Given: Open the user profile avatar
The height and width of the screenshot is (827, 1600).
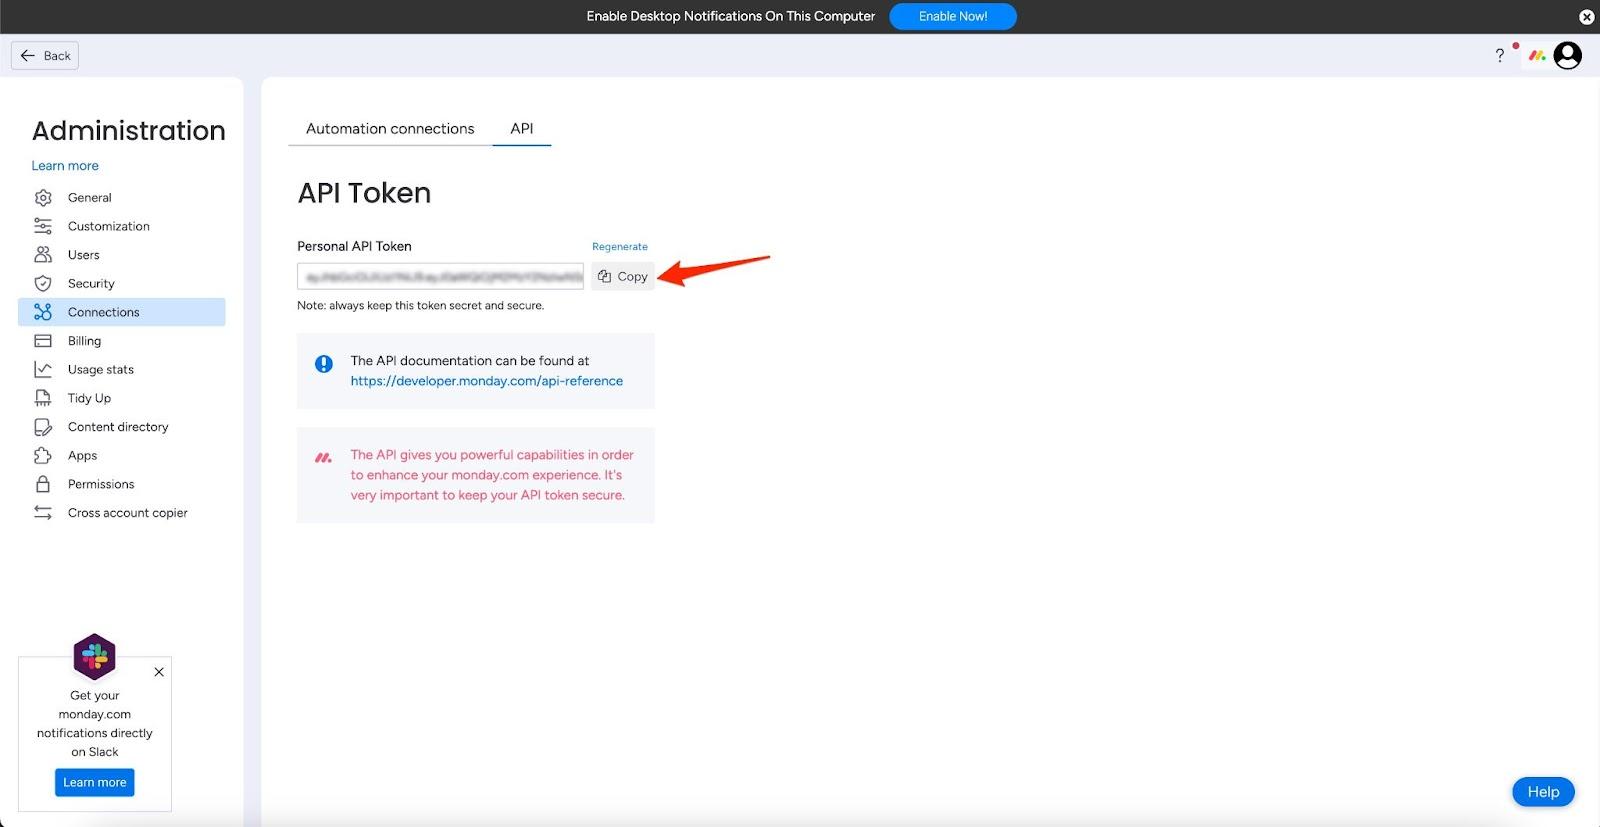Looking at the screenshot, I should 1568,56.
